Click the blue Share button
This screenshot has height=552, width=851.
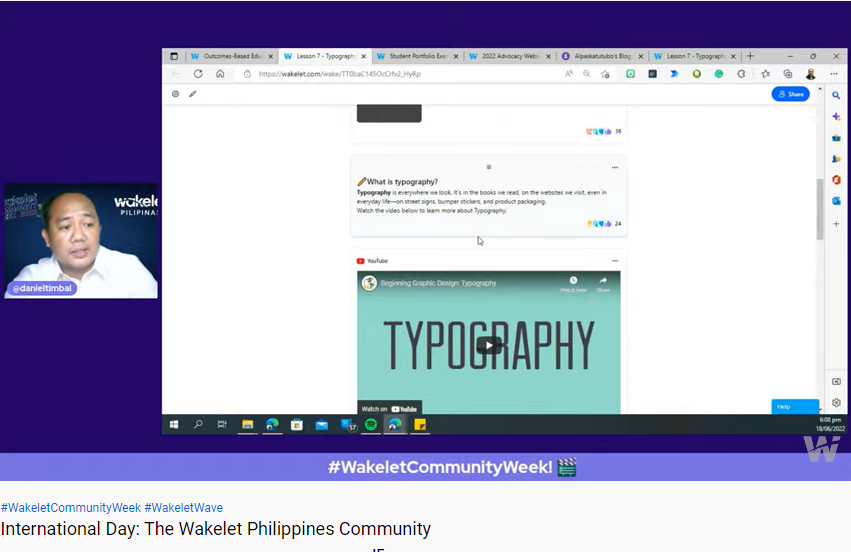coord(791,94)
